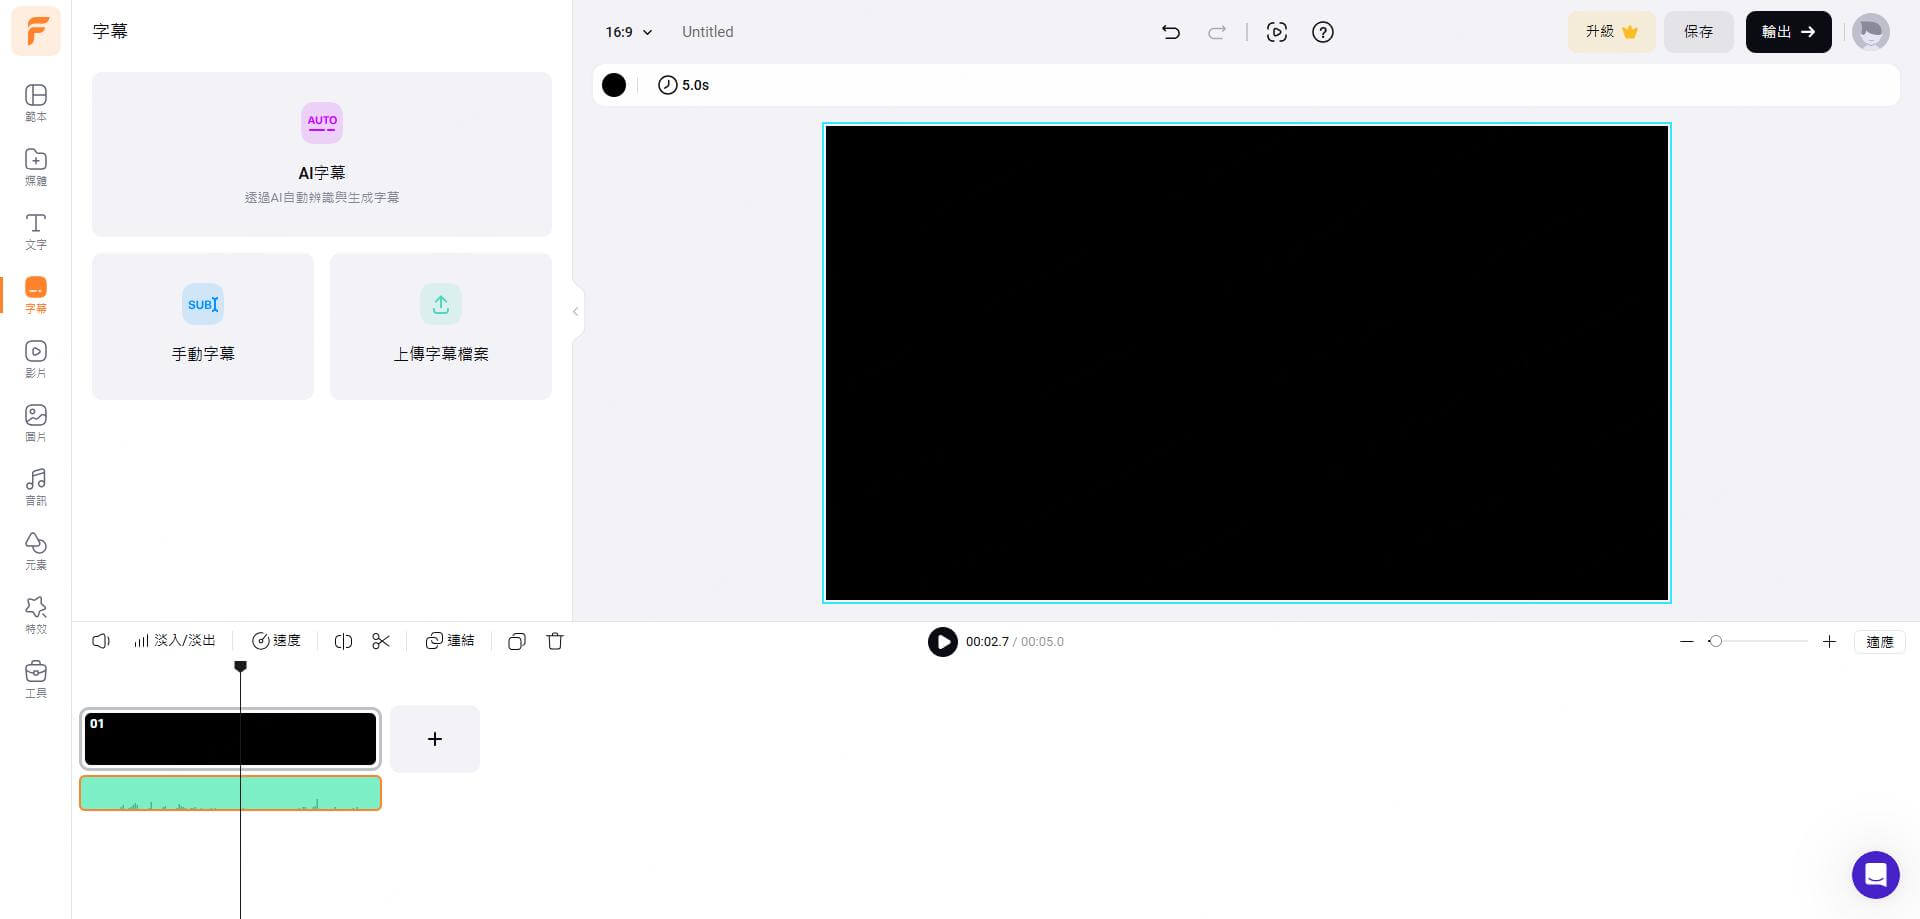The width and height of the screenshot is (1920, 919).
Task: Click the redo arrow icon
Action: coord(1217,32)
